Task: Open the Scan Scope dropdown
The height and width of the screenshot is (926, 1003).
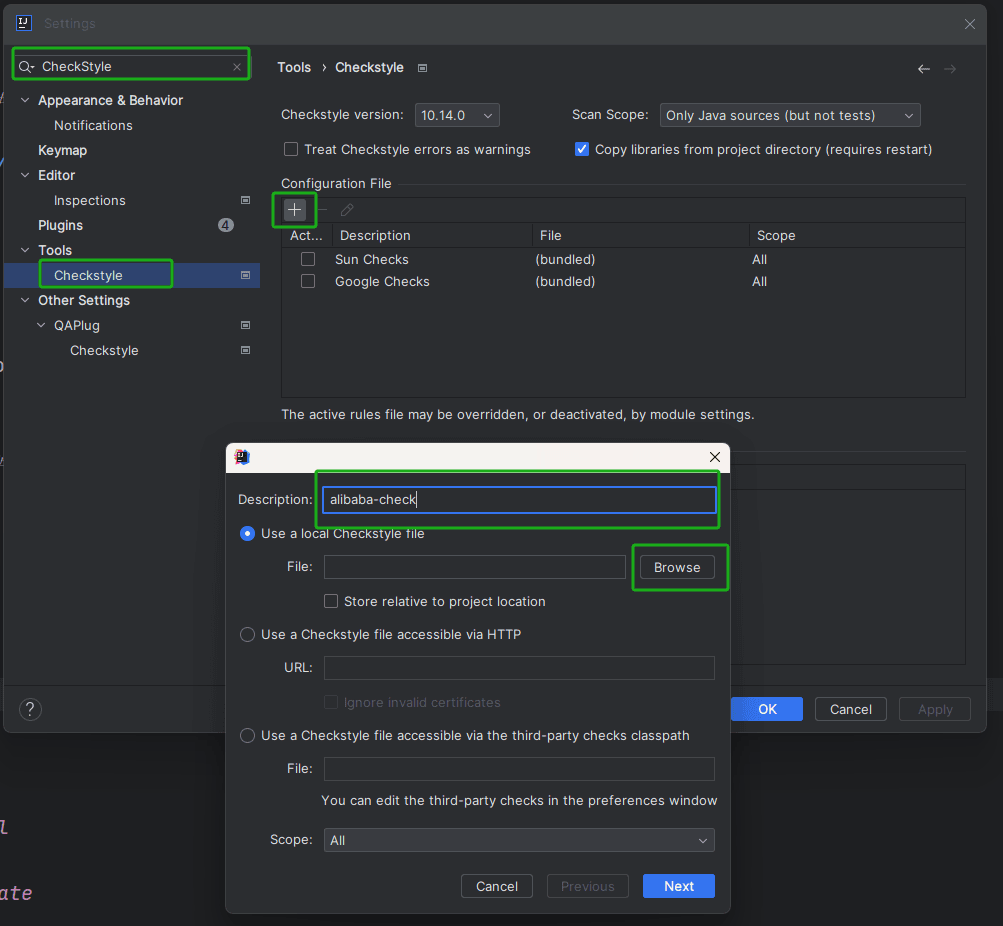Action: tap(790, 115)
